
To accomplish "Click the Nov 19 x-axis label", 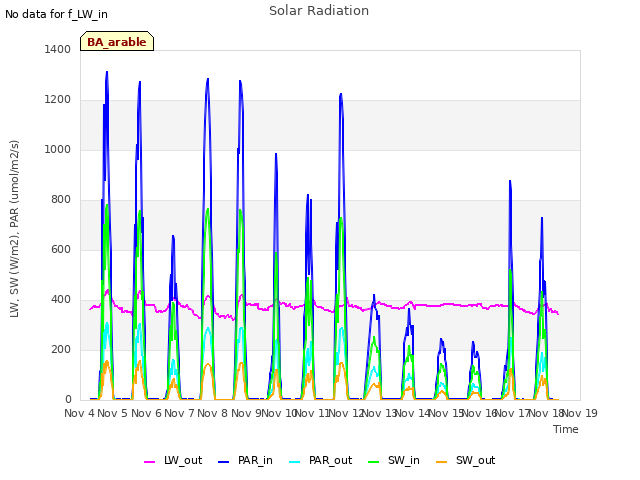I will coord(580,413).
